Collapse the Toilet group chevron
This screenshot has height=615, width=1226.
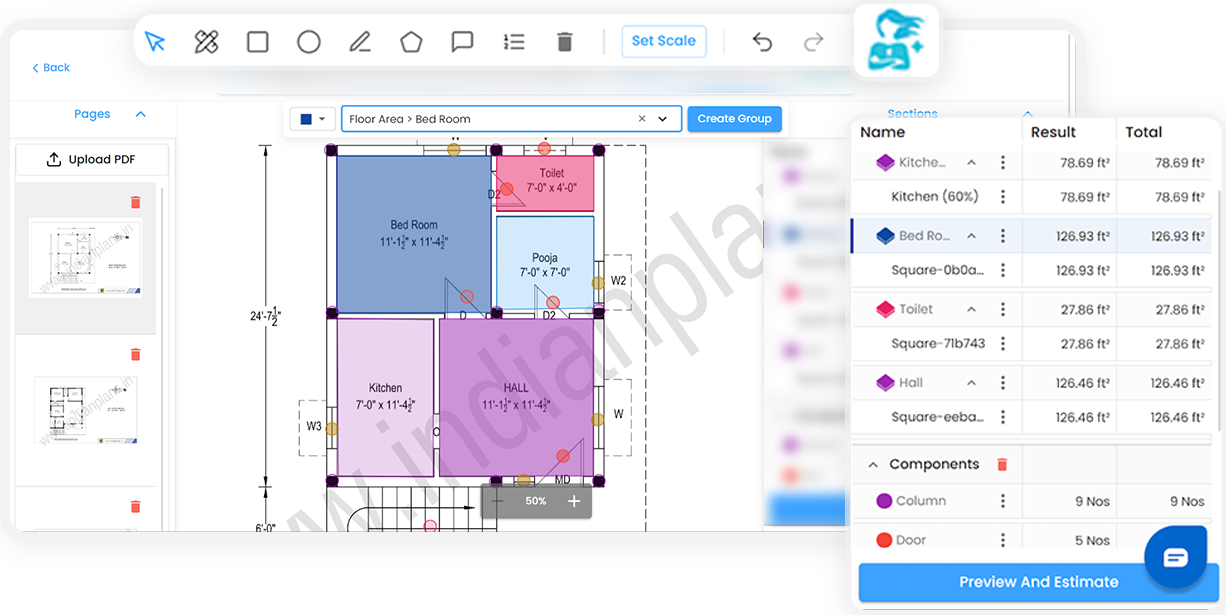pos(971,310)
